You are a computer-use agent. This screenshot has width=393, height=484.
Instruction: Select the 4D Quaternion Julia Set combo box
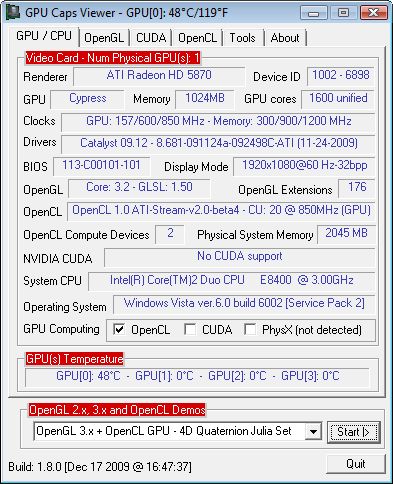178,432
